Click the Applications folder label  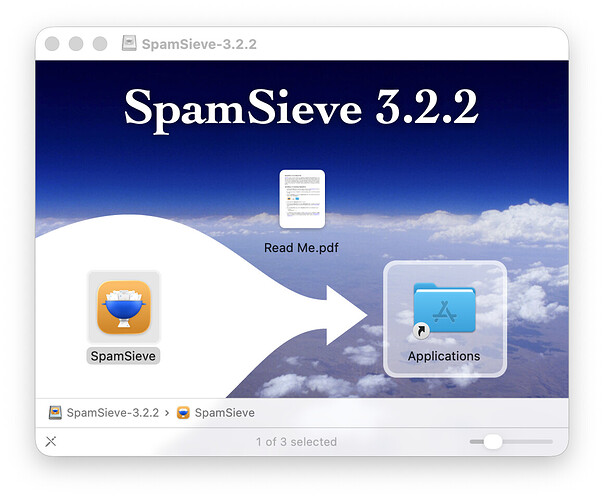pyautogui.click(x=444, y=356)
